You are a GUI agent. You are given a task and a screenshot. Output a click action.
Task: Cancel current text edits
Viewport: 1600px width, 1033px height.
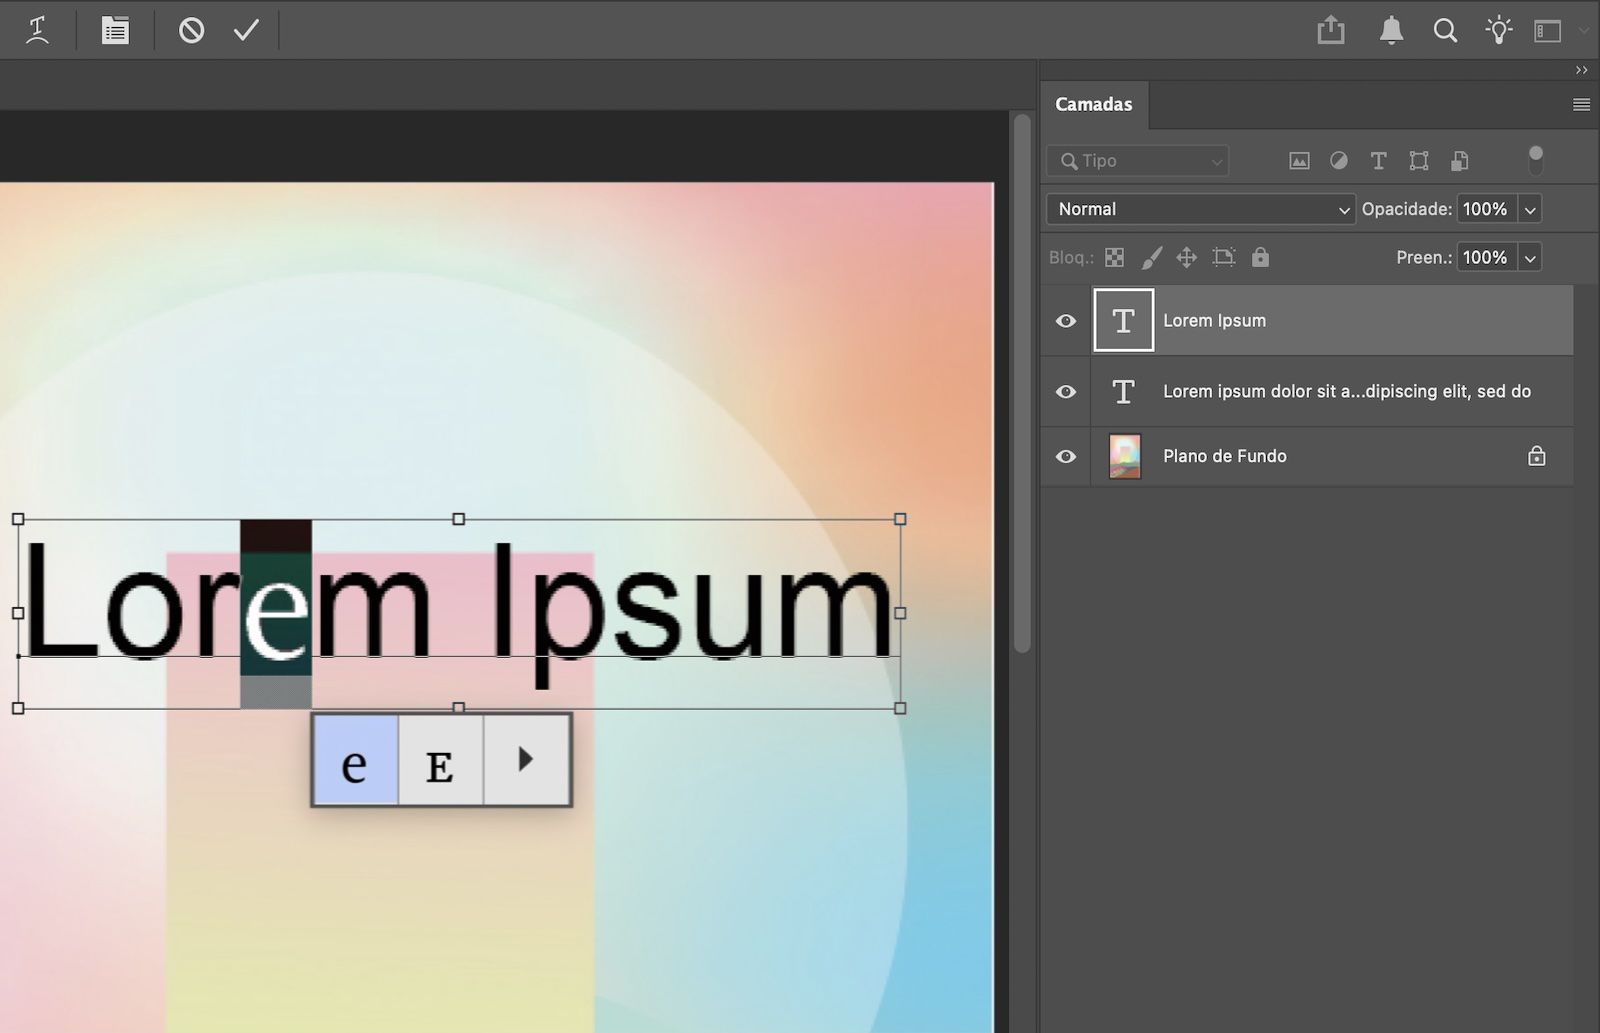pos(191,30)
